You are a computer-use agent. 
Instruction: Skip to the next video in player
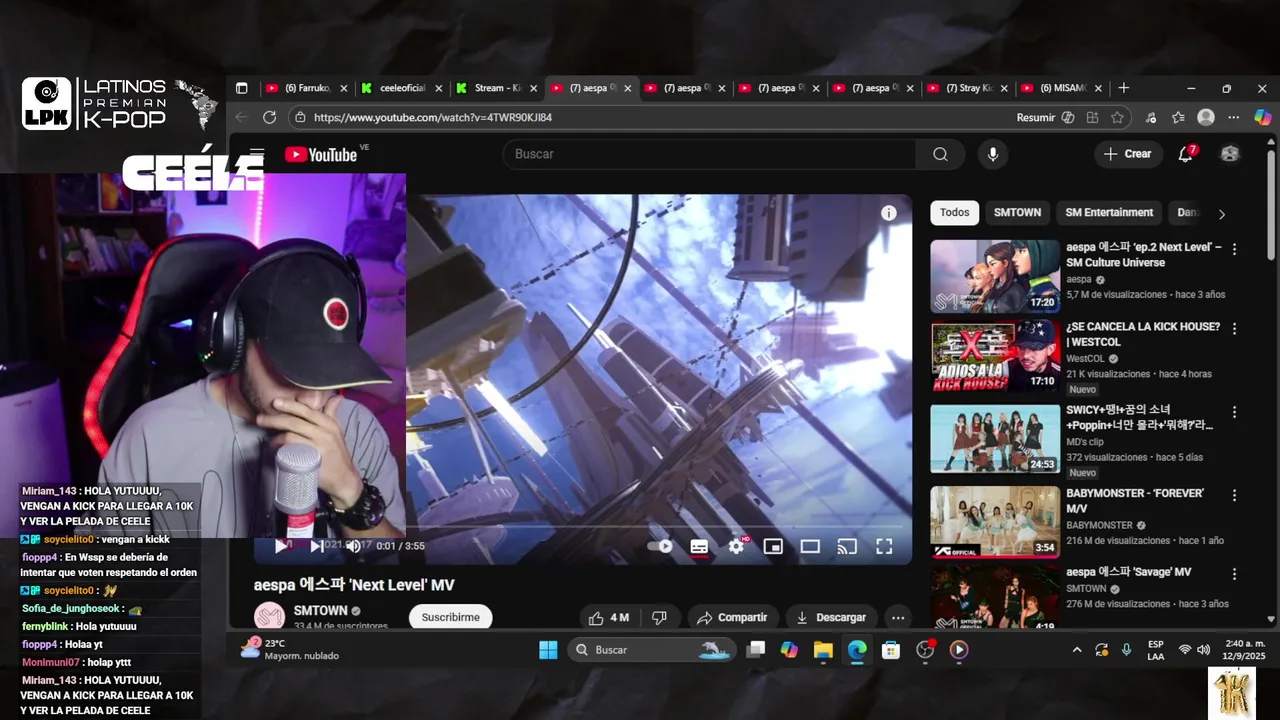pyautogui.click(x=316, y=546)
